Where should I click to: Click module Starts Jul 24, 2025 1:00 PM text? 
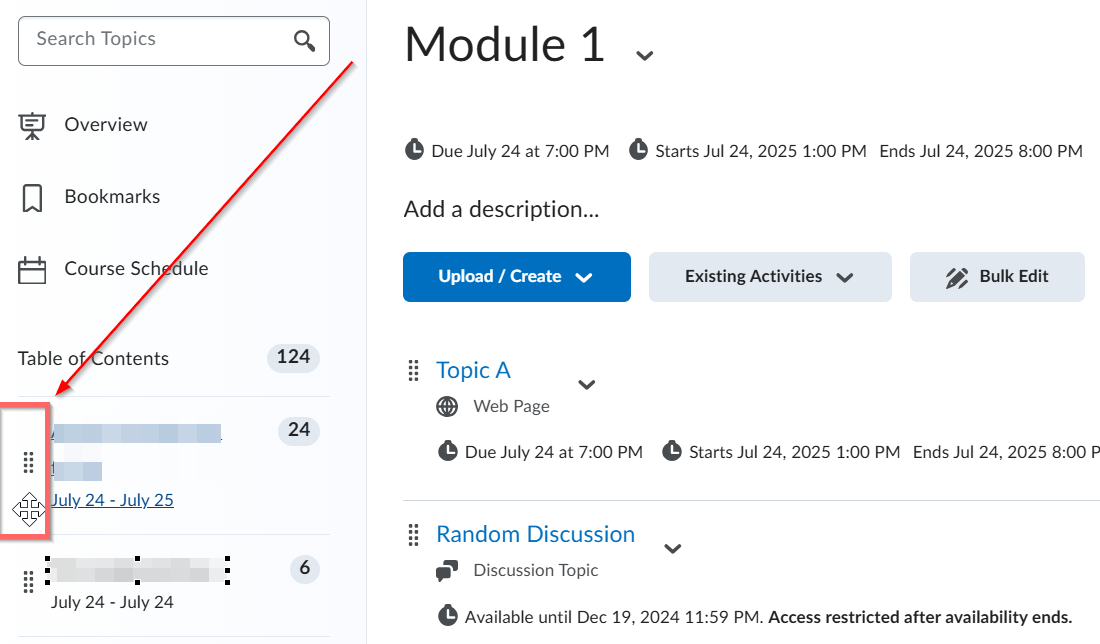point(760,151)
